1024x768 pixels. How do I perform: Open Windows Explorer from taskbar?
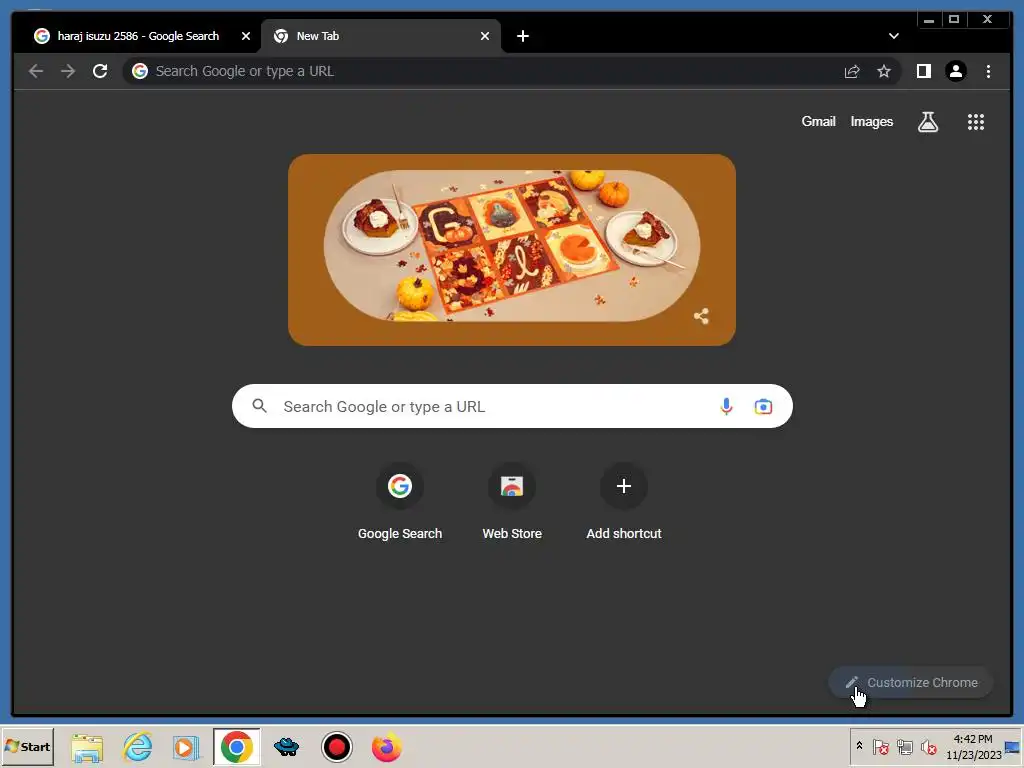(87, 747)
